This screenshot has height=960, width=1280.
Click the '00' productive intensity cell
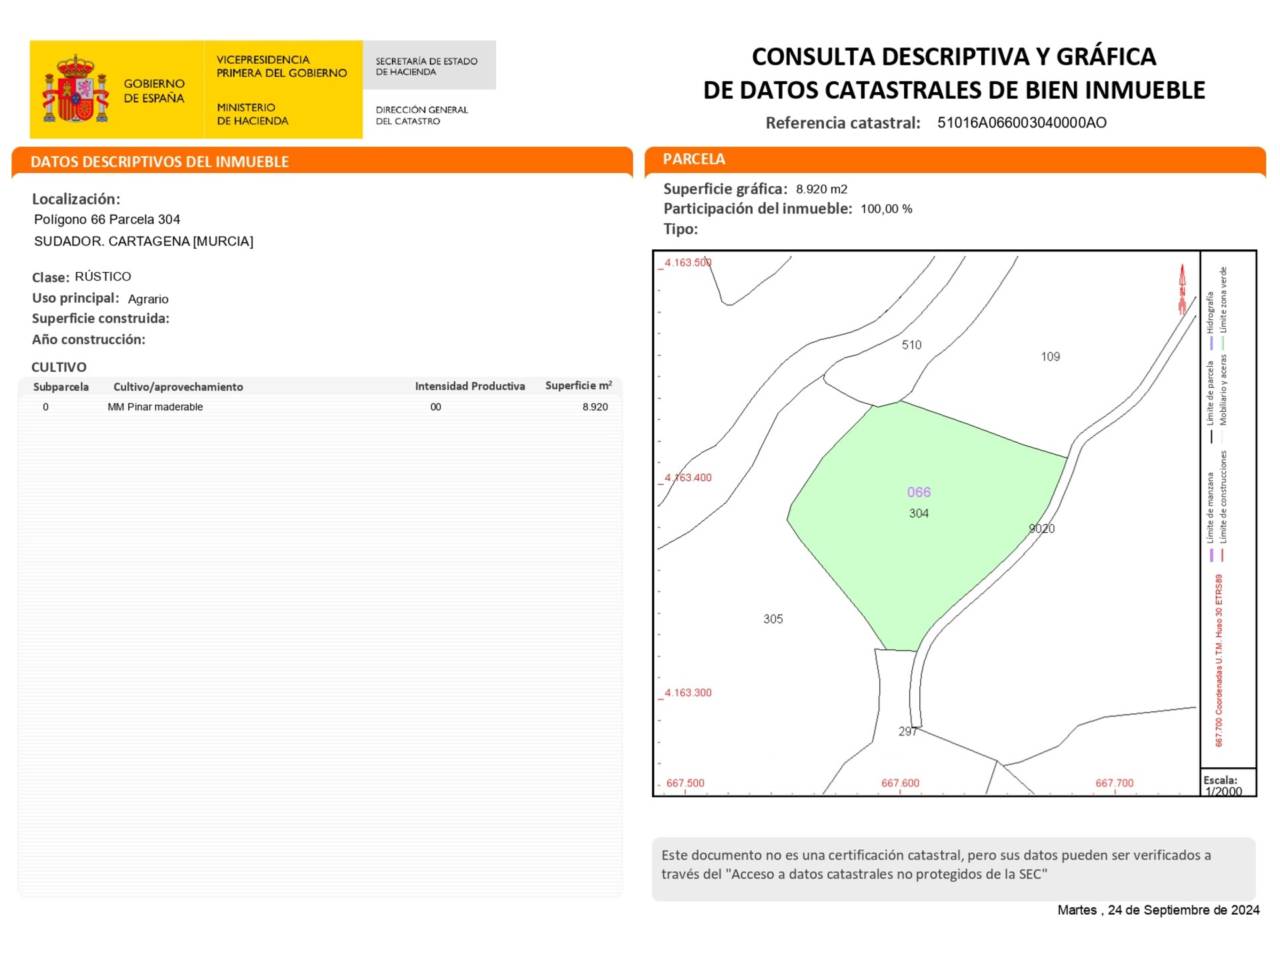436,407
